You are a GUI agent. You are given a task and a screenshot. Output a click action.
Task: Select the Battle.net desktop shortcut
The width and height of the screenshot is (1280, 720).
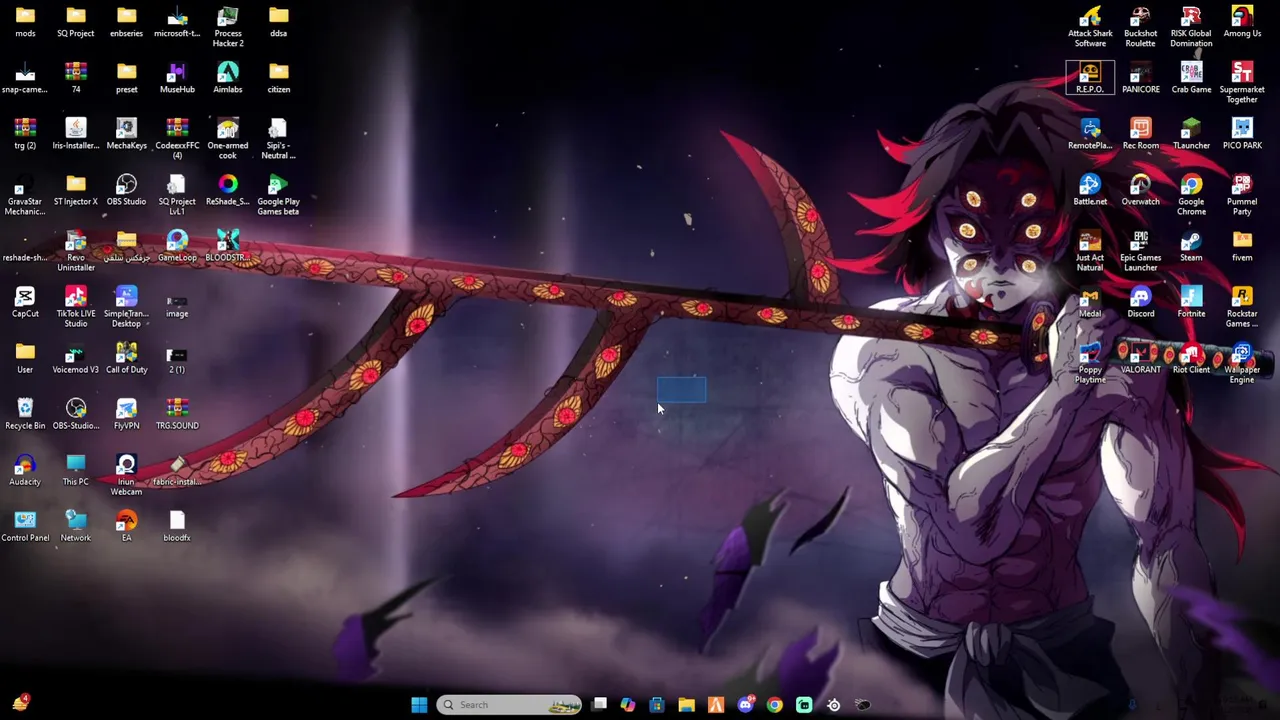pos(1090,189)
